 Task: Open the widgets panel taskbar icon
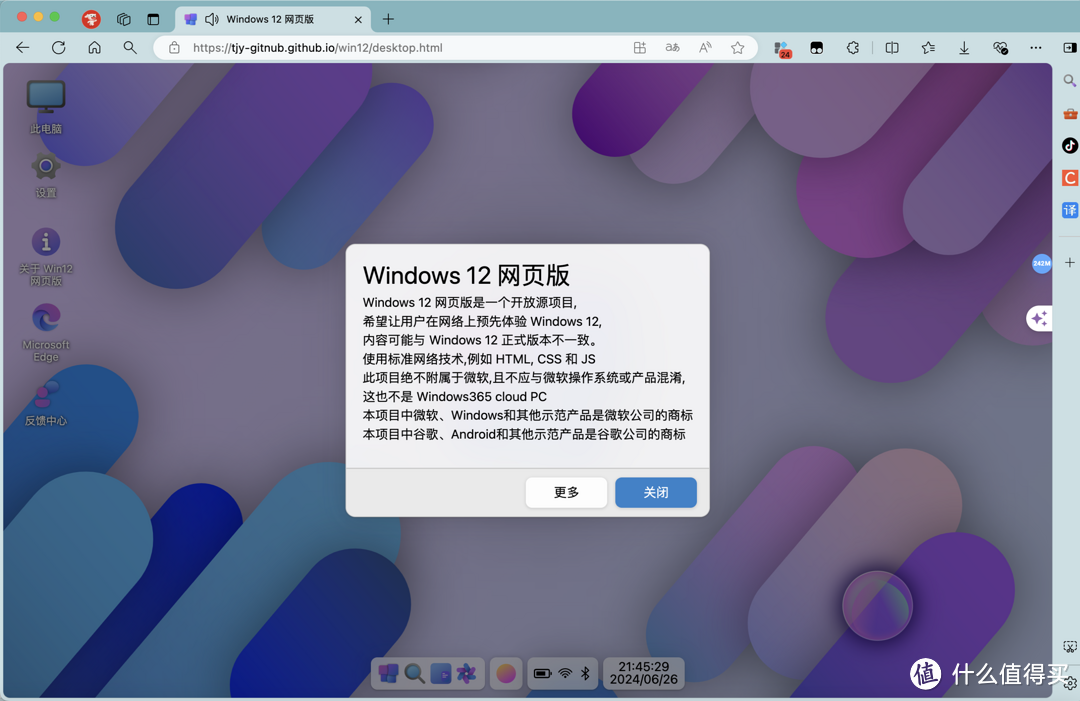(x=441, y=673)
